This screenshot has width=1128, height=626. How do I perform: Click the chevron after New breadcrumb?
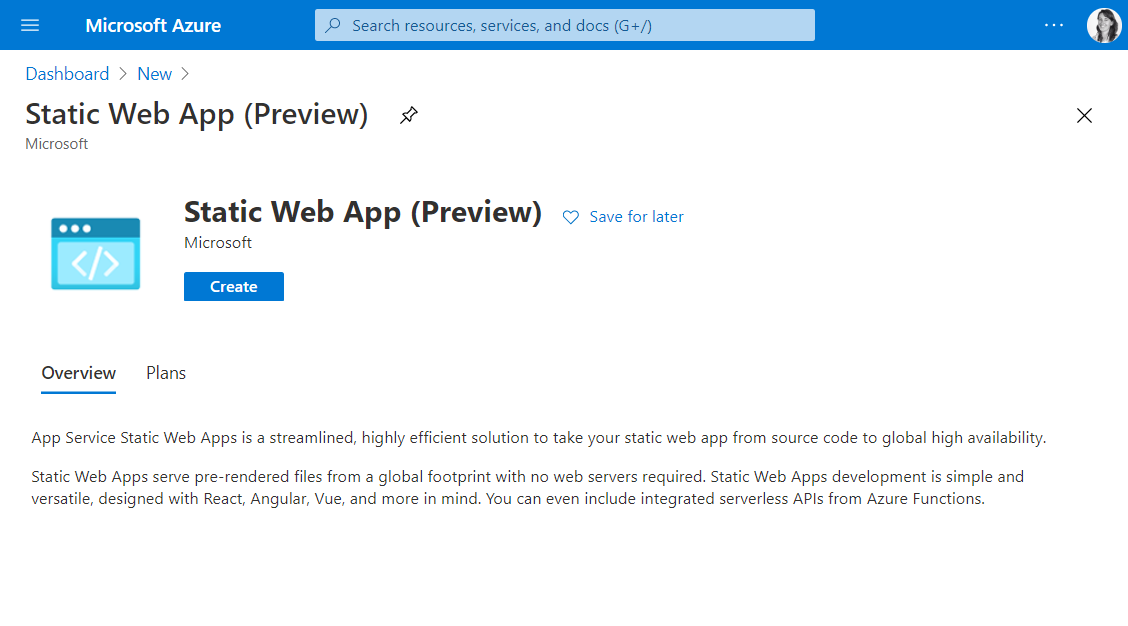click(185, 74)
